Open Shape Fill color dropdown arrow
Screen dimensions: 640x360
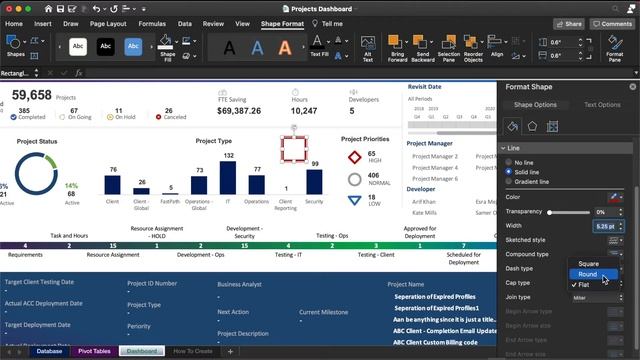pos(177,42)
